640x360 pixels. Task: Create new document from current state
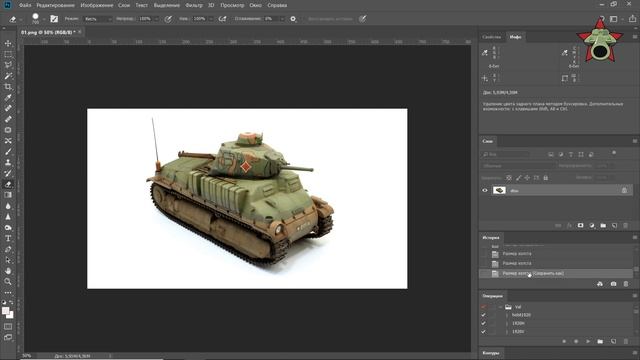[x=600, y=284]
